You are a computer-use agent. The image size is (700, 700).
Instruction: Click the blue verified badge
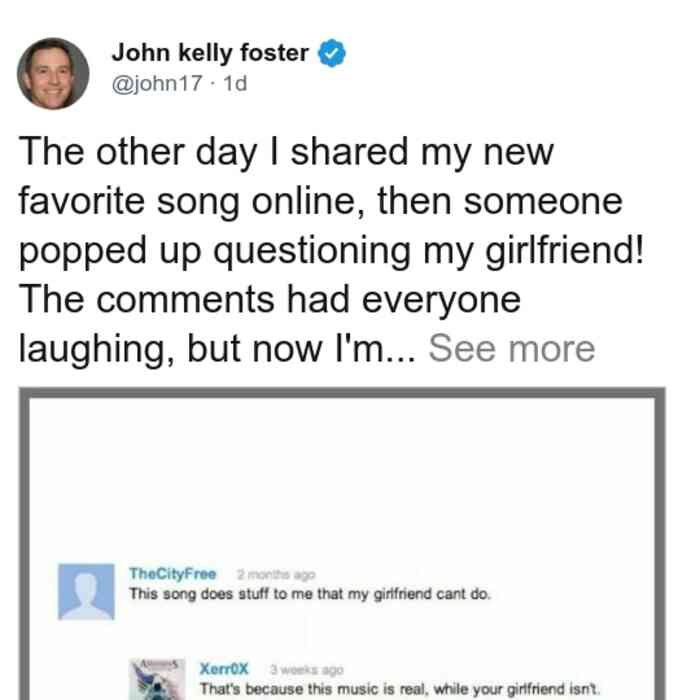332,53
